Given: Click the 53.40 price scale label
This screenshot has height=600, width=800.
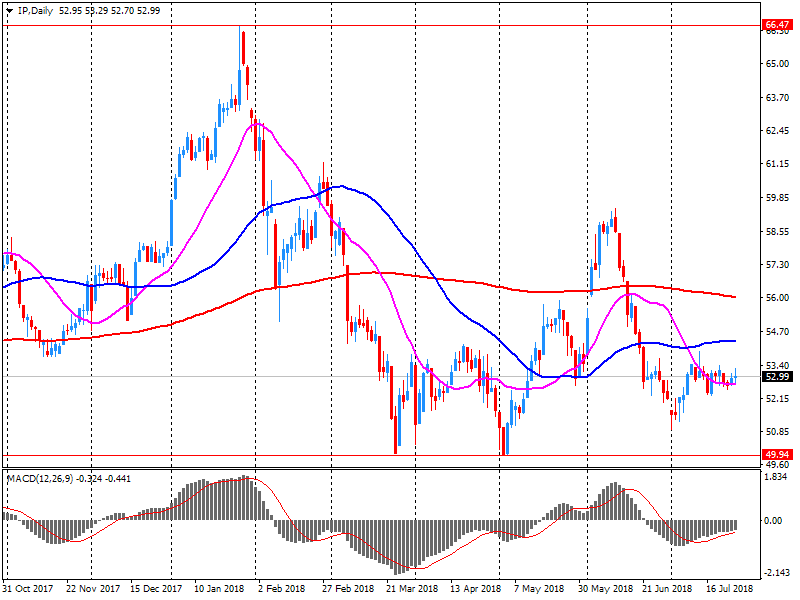Looking at the screenshot, I should tap(777, 365).
